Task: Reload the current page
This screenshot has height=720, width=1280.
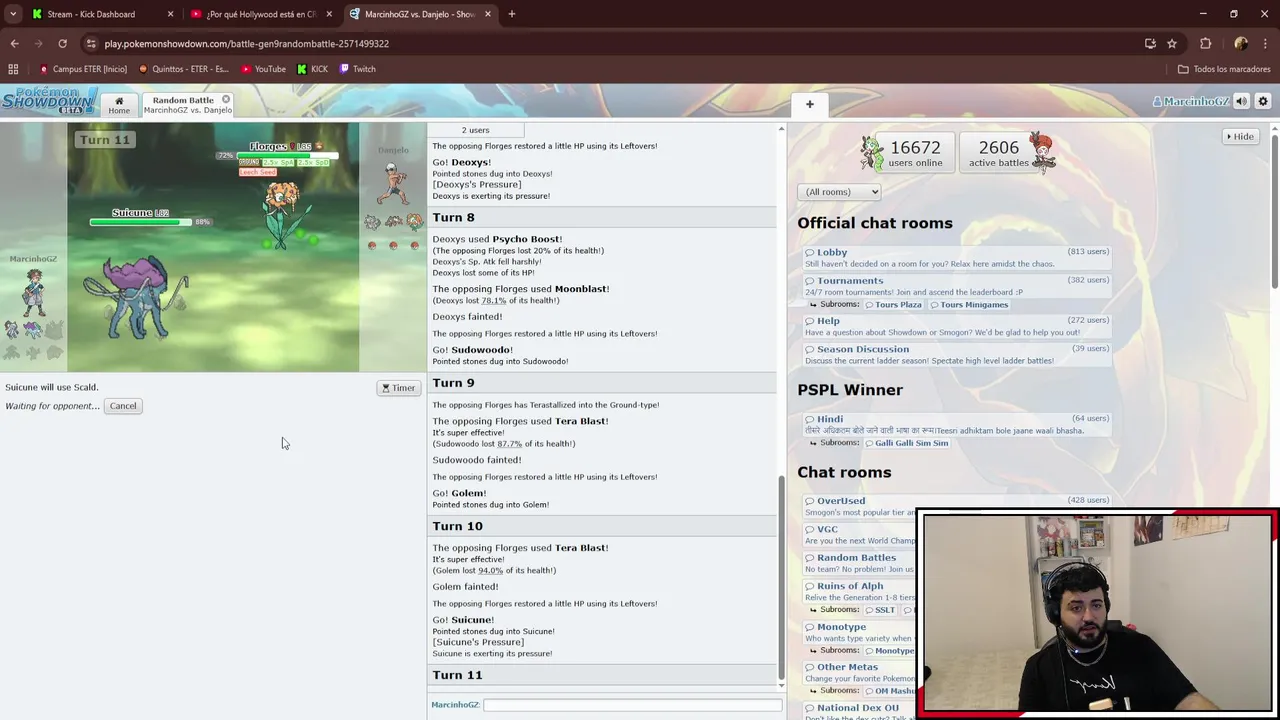Action: point(63,44)
